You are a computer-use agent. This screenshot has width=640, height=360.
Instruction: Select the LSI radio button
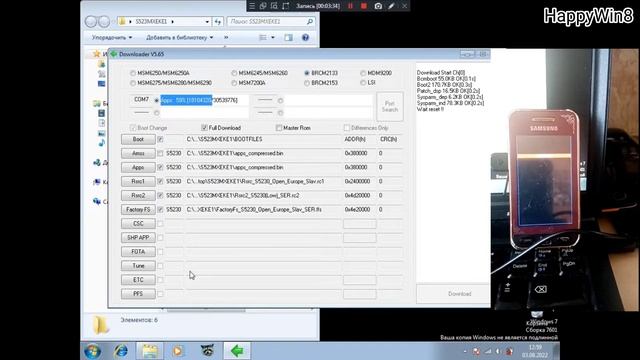coord(363,83)
